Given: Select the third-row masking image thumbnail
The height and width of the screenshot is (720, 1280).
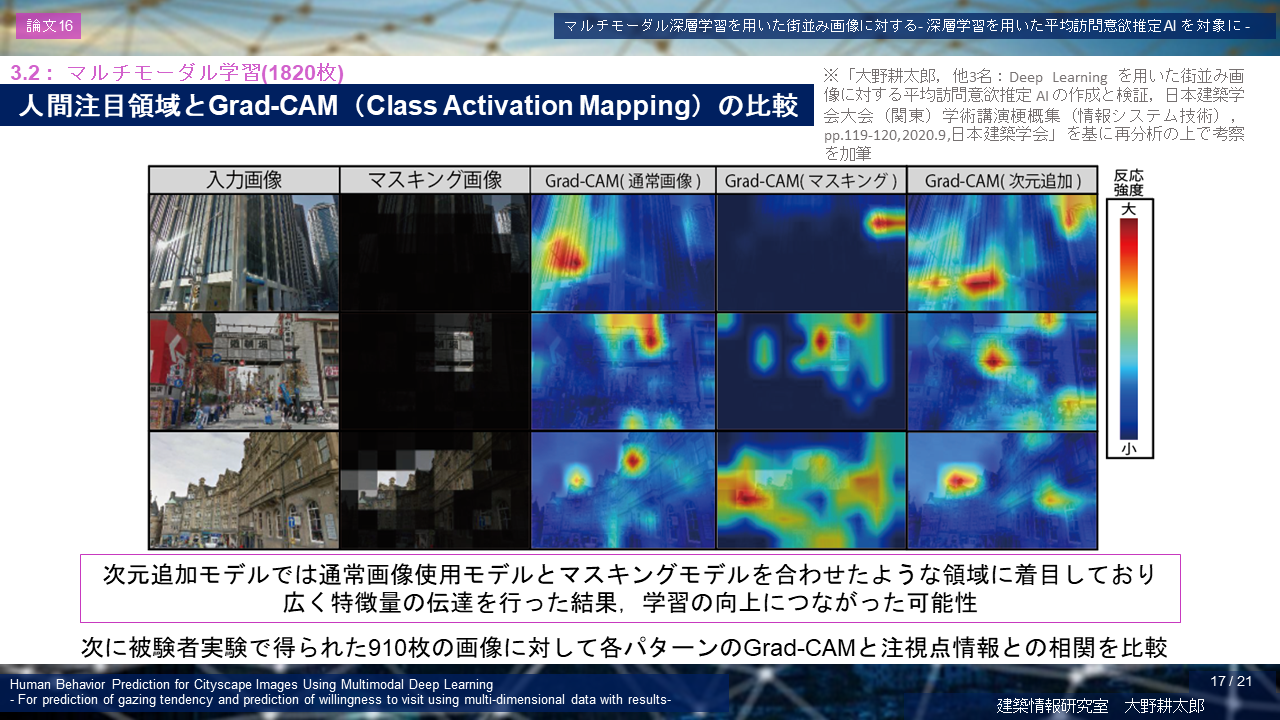Looking at the screenshot, I should point(434,489).
